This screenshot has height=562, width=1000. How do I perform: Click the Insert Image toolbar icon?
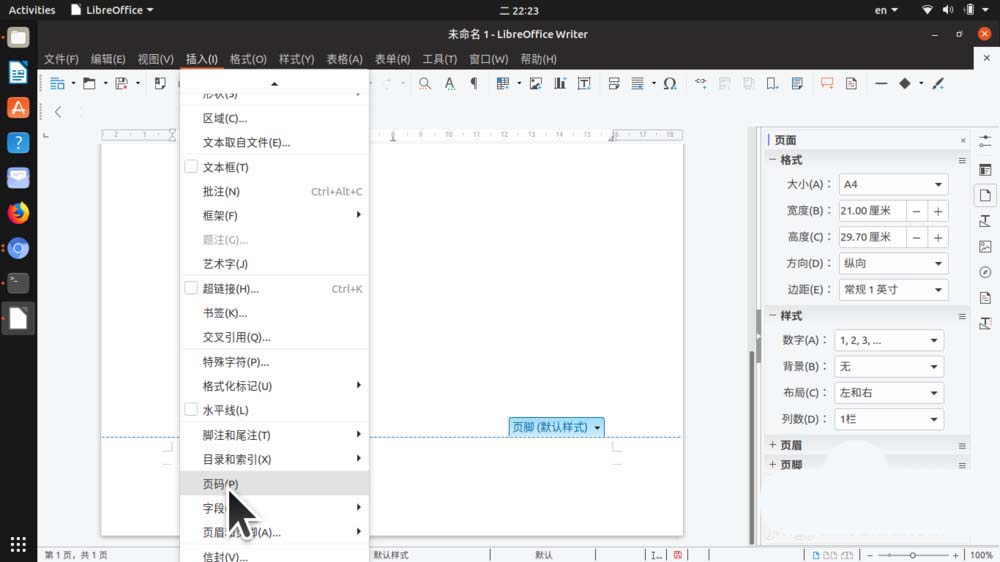click(536, 83)
